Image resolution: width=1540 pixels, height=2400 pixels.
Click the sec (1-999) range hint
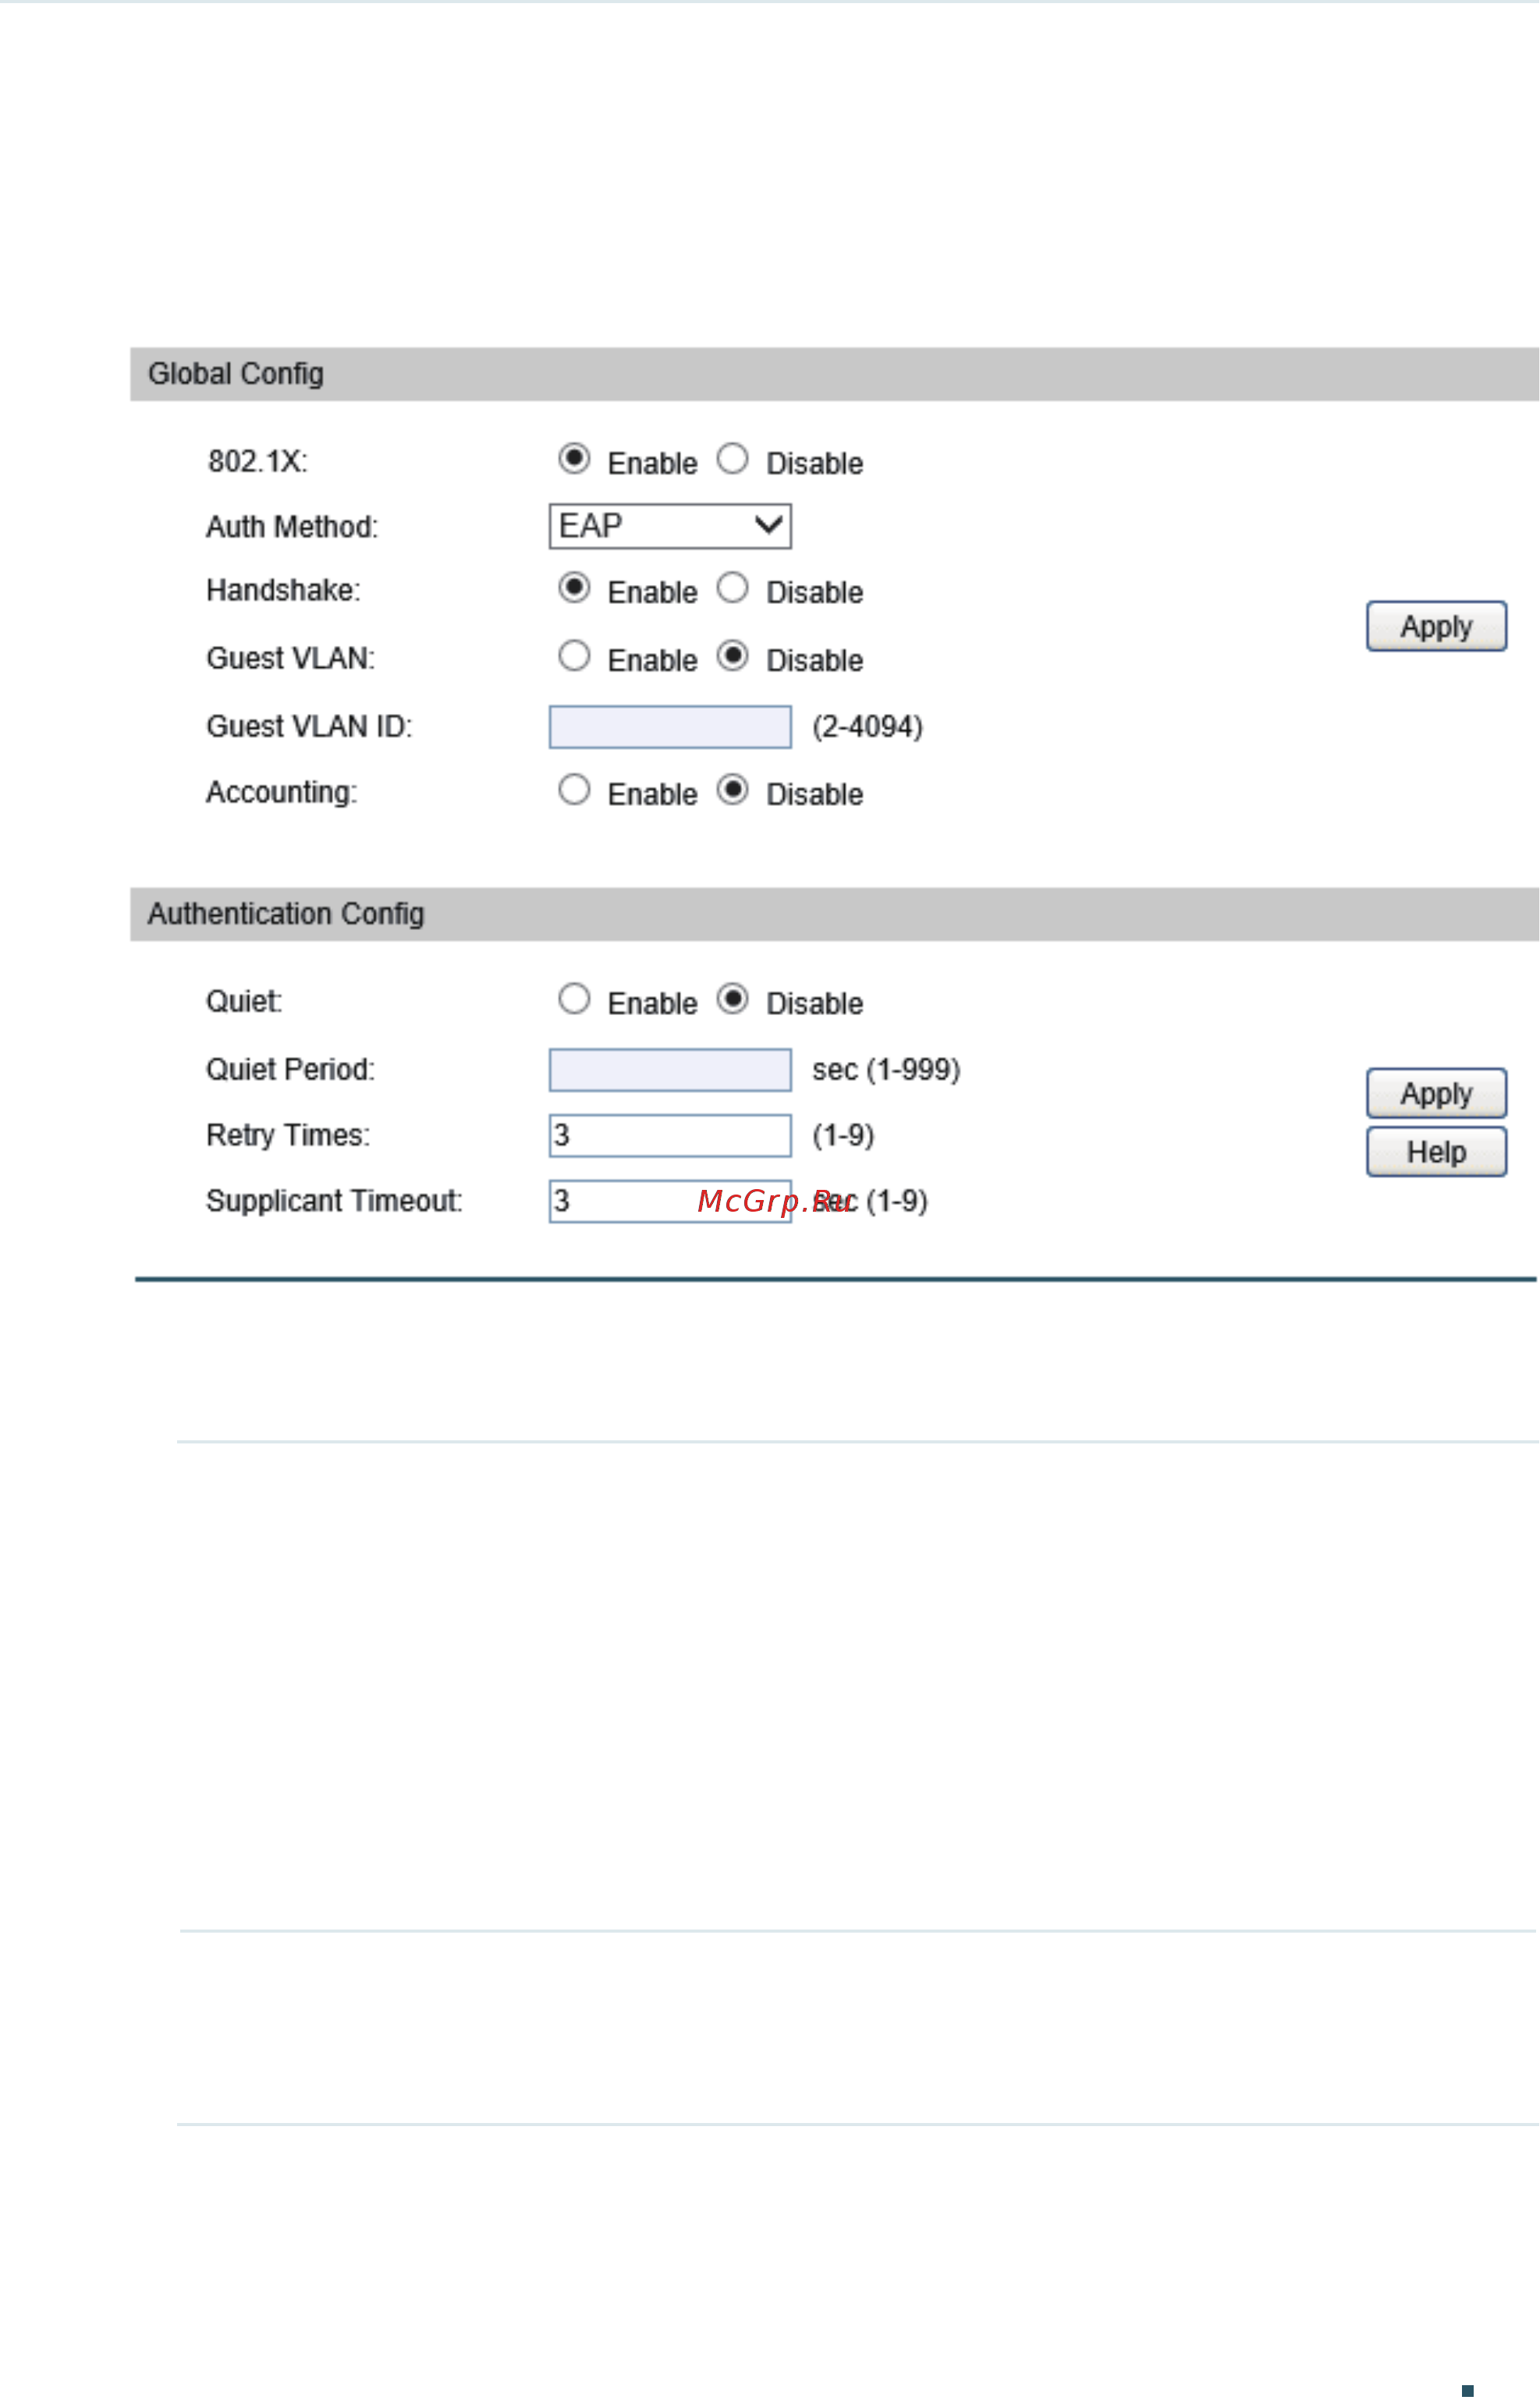[886, 1070]
